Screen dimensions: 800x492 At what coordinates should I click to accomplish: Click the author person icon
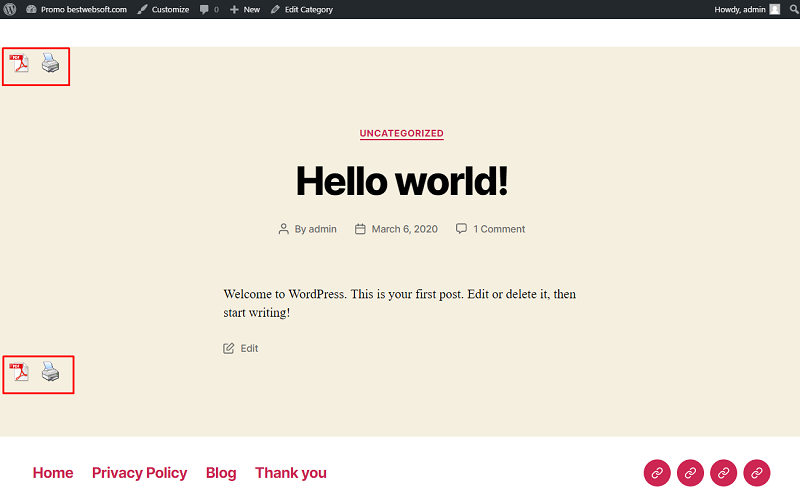tap(283, 229)
